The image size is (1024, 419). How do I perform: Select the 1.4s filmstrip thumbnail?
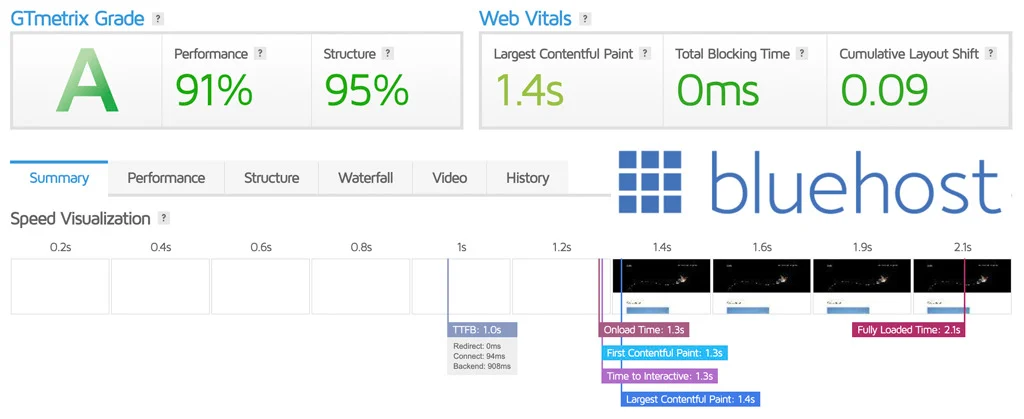click(661, 286)
